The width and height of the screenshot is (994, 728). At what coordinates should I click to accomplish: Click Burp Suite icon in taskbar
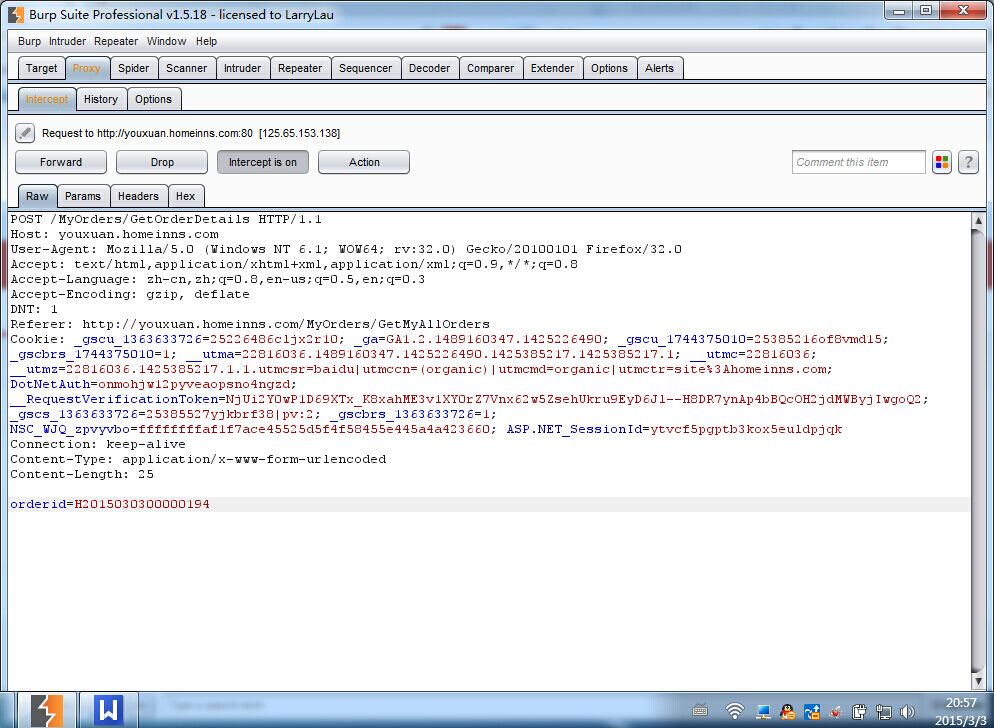(x=46, y=710)
